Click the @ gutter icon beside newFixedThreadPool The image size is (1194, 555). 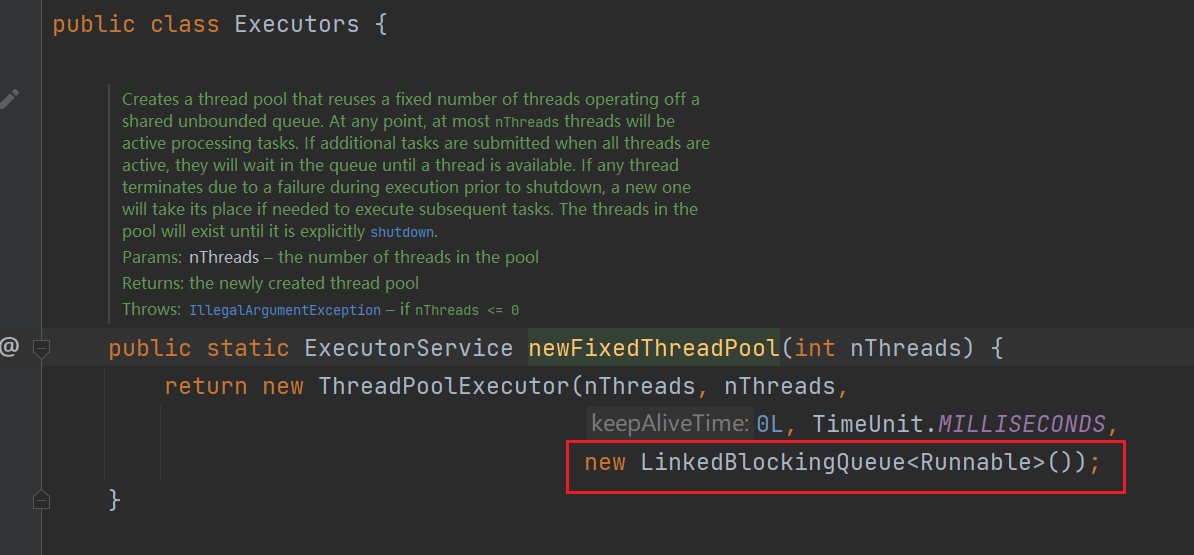(9, 347)
